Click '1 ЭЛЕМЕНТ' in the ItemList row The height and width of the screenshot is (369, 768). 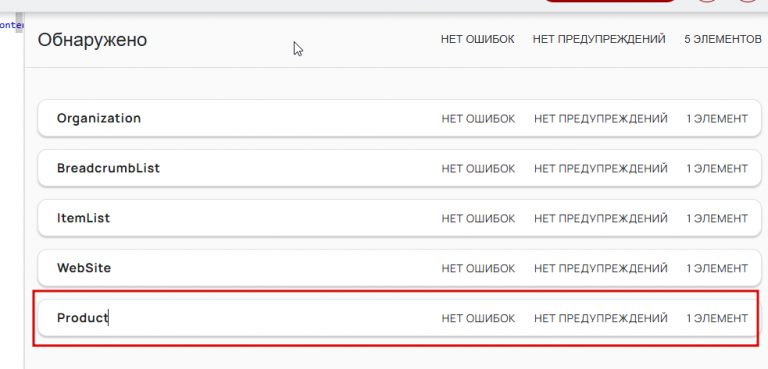pyautogui.click(x=717, y=219)
